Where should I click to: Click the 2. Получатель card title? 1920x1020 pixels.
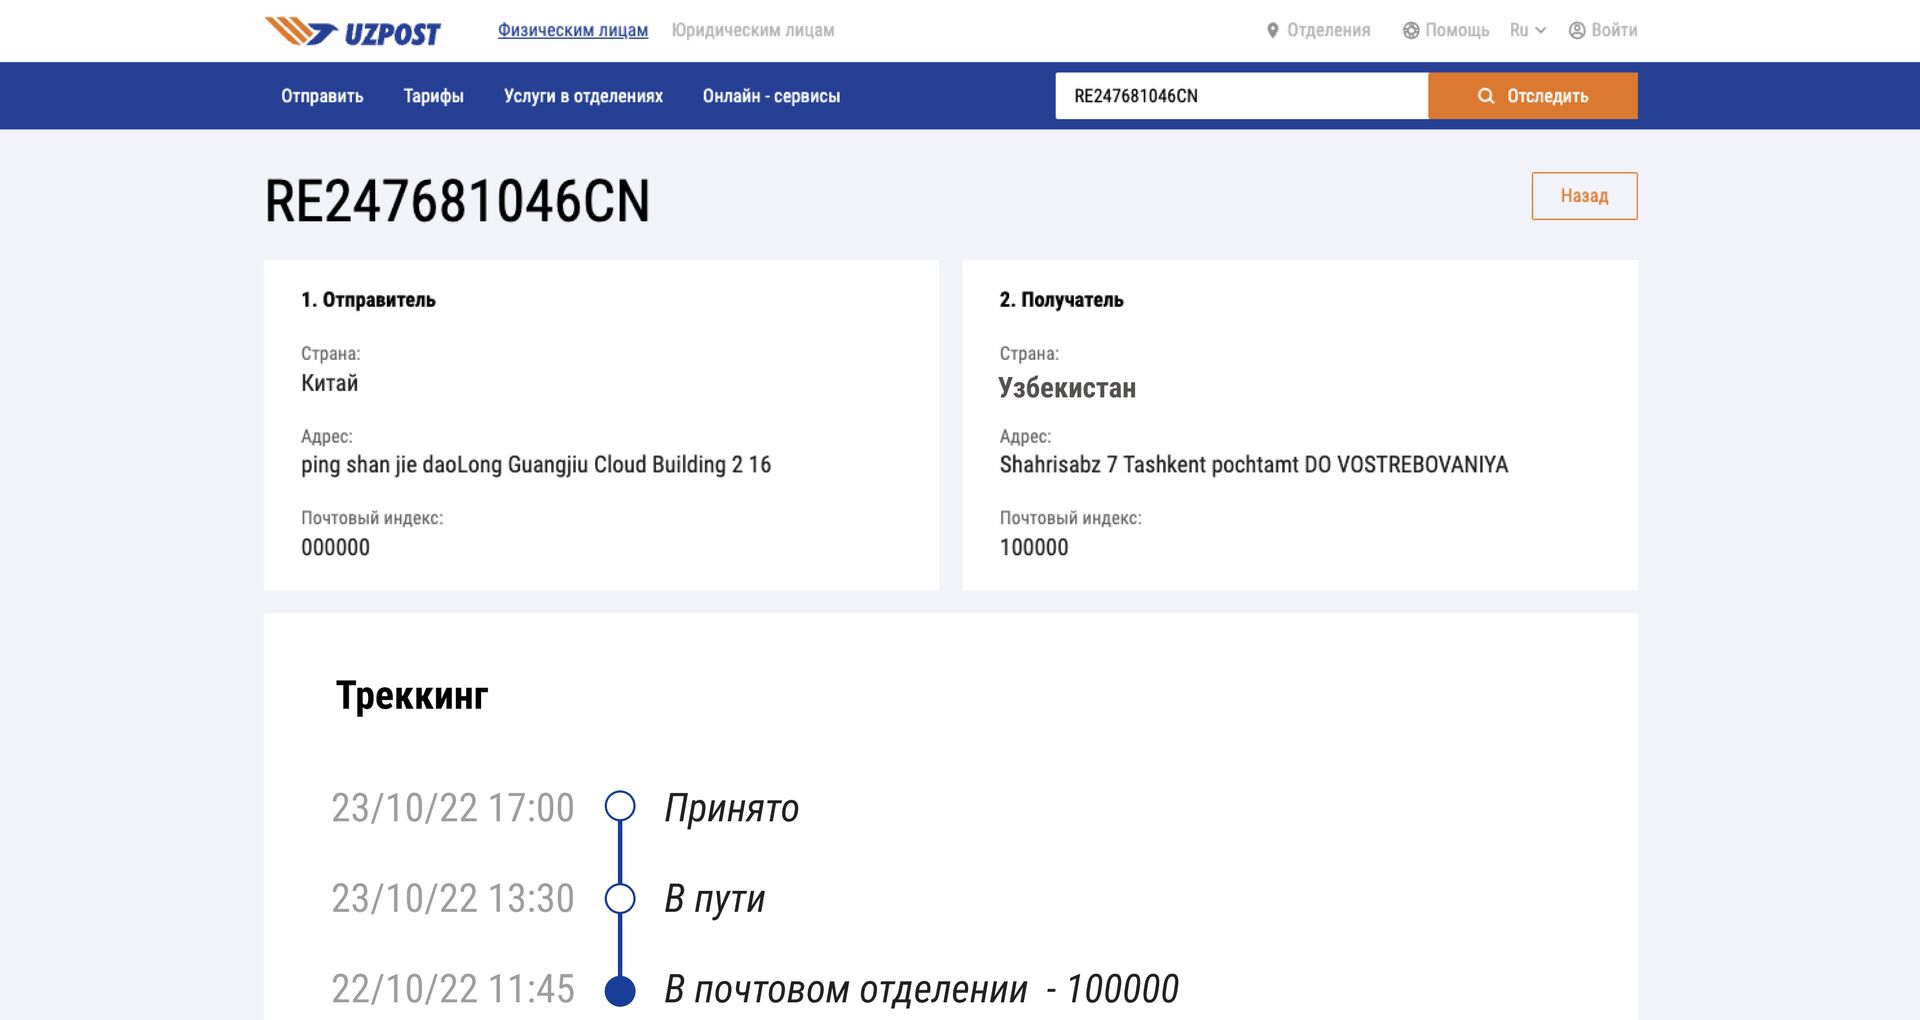(x=1061, y=300)
